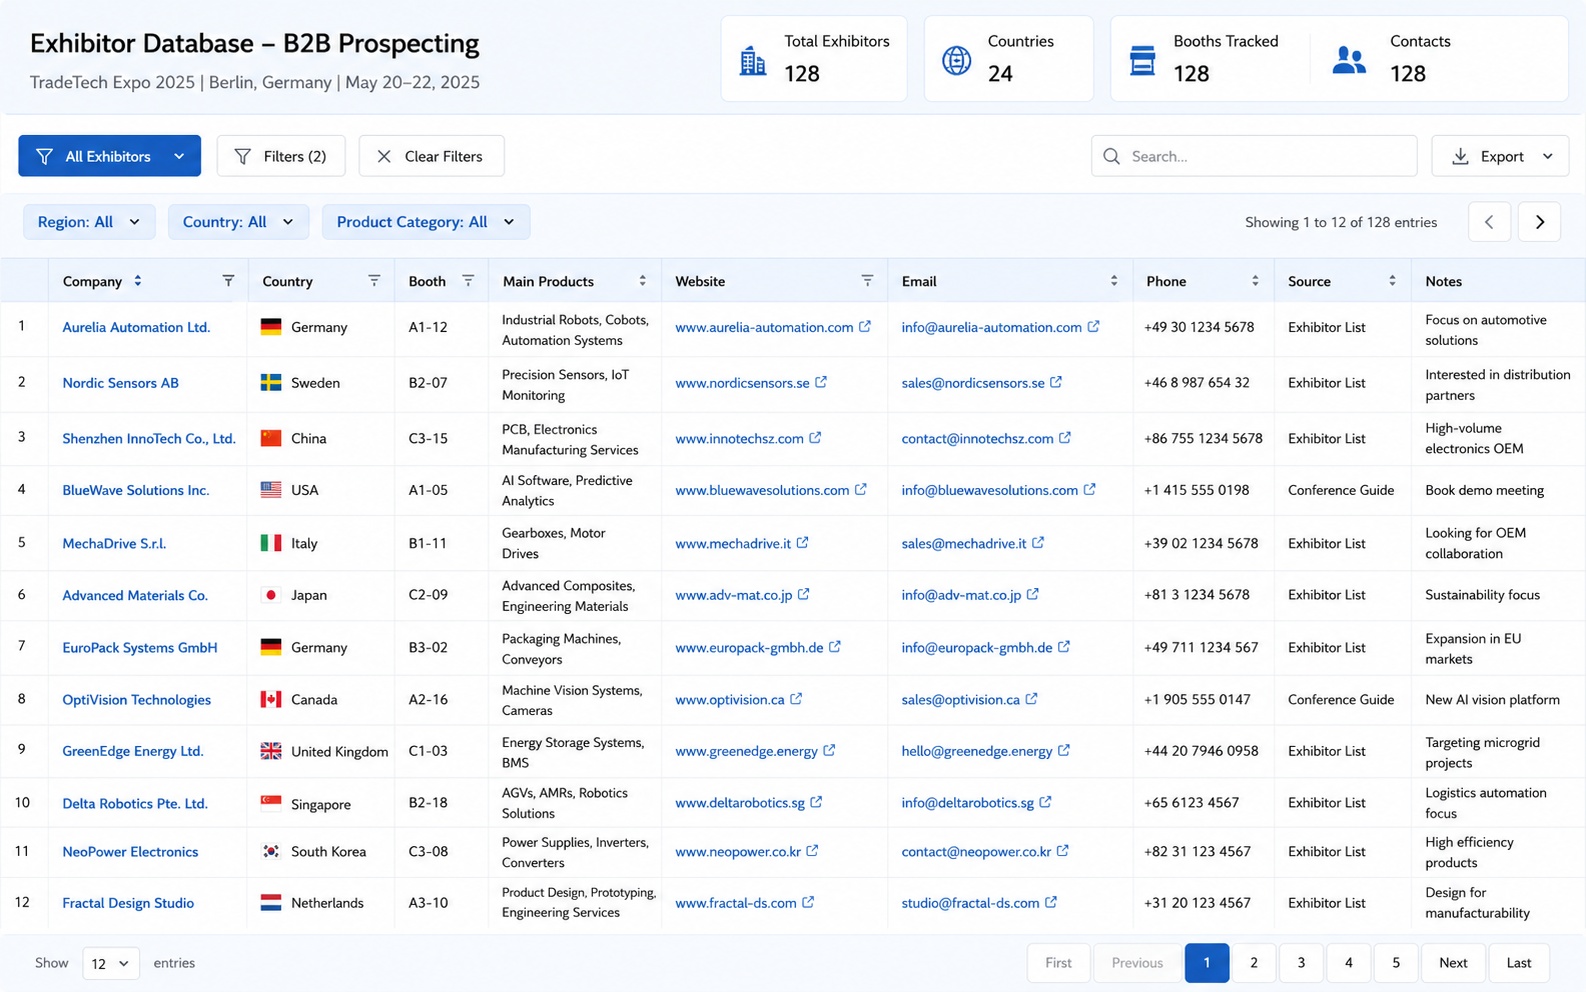The width and height of the screenshot is (1586, 992).
Task: Click the Website column filter icon
Action: click(x=867, y=281)
